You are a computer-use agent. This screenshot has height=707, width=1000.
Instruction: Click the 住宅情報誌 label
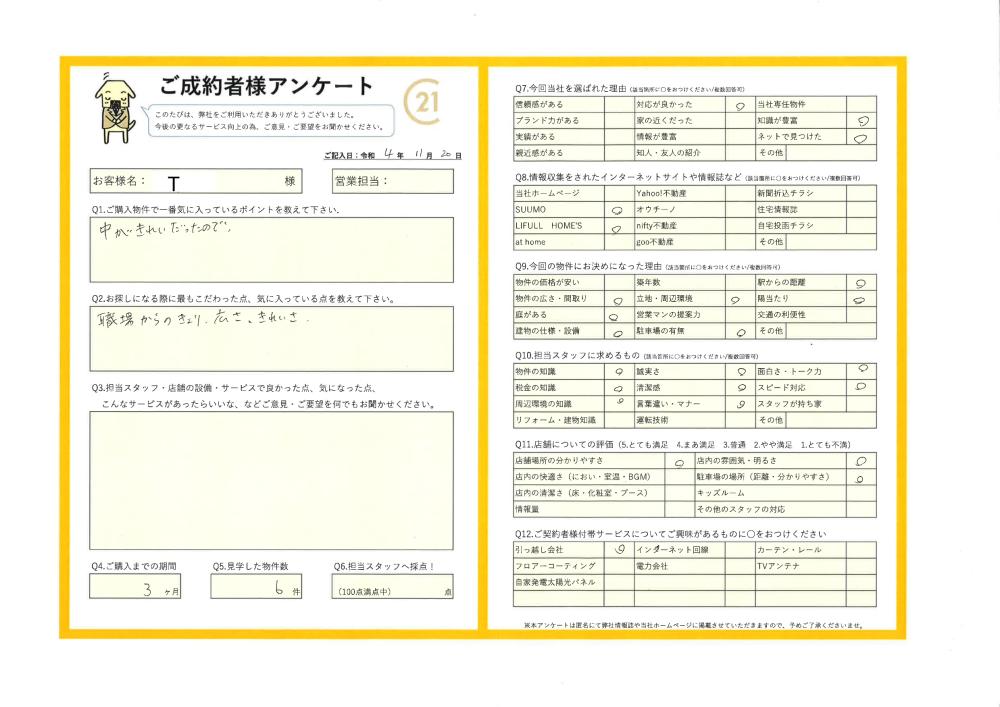click(777, 210)
